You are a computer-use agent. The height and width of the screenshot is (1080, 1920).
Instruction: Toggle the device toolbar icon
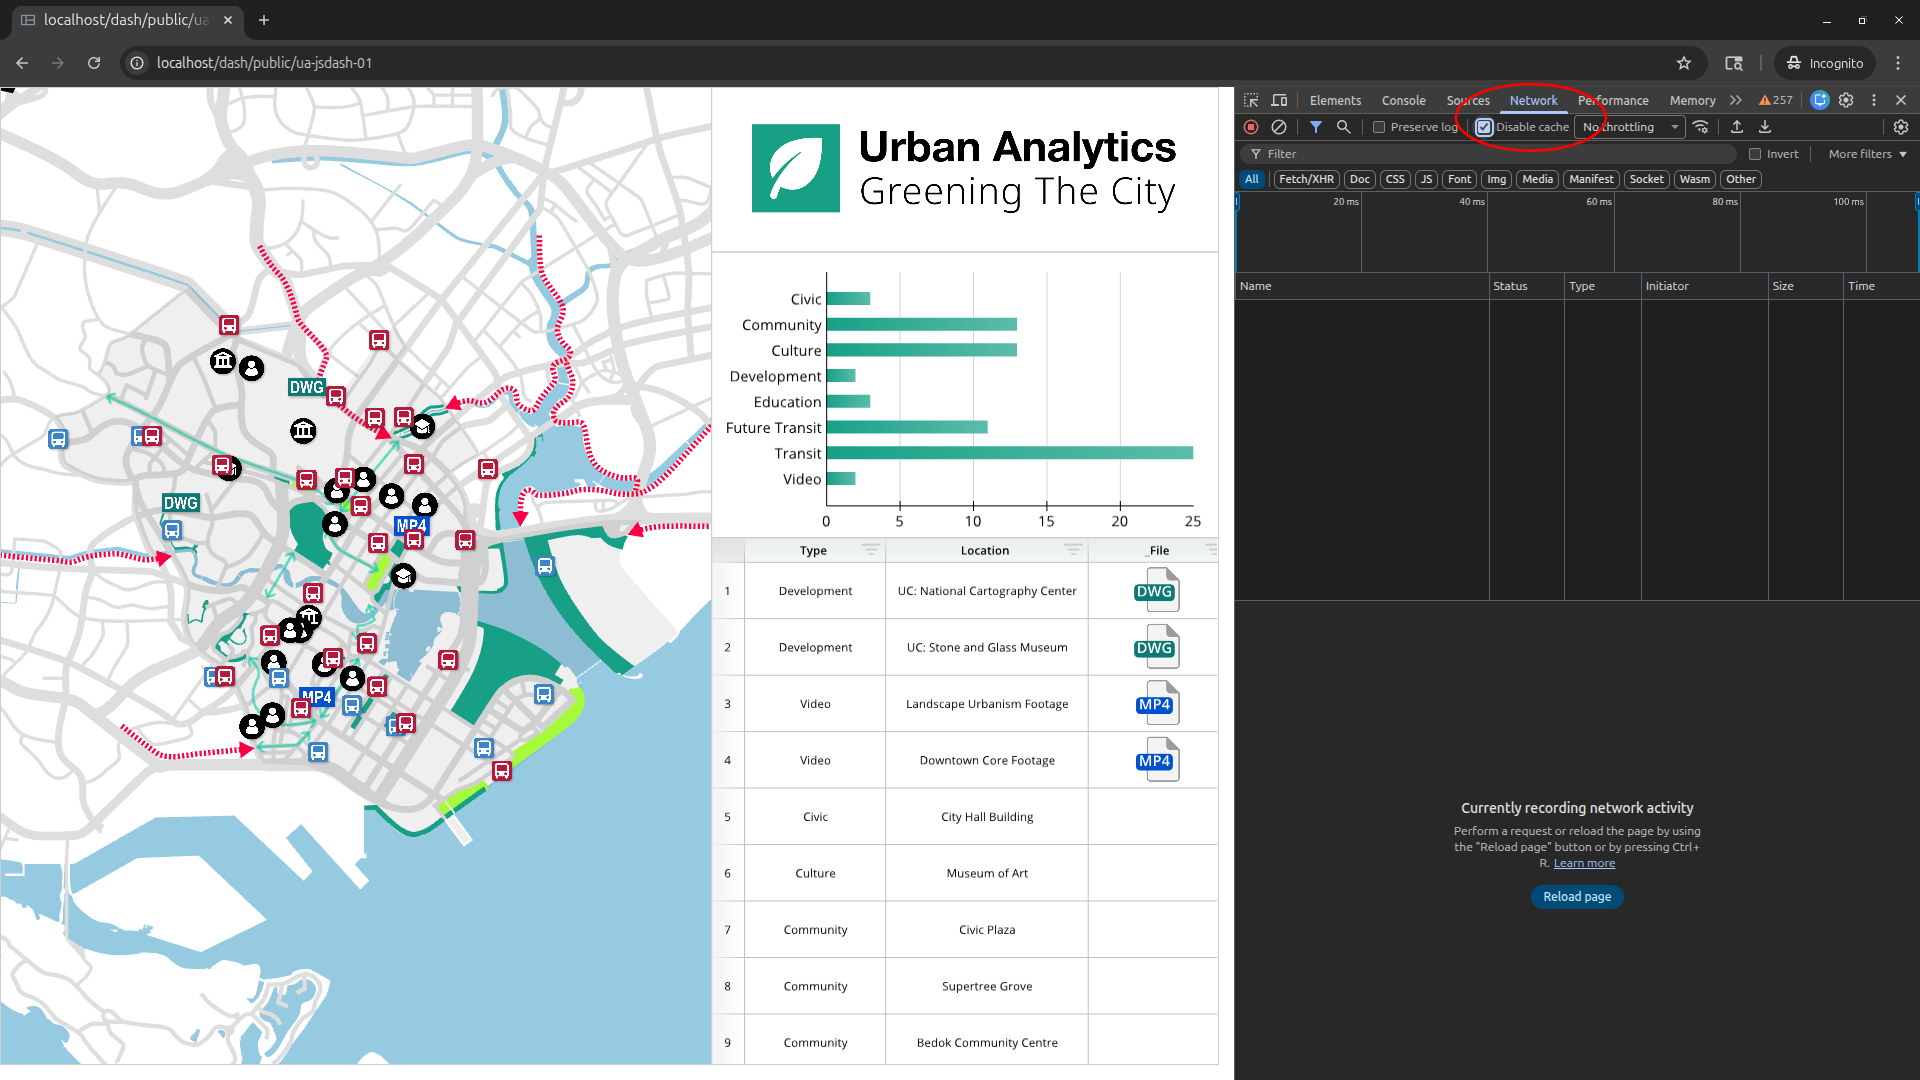pyautogui.click(x=1279, y=100)
